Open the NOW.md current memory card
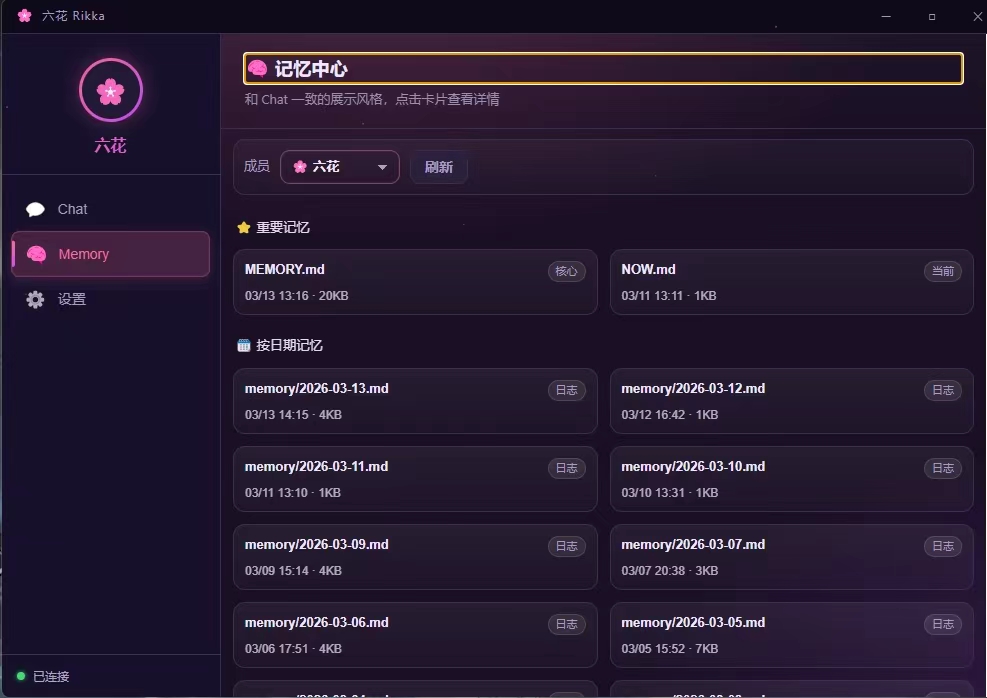 pos(770,282)
